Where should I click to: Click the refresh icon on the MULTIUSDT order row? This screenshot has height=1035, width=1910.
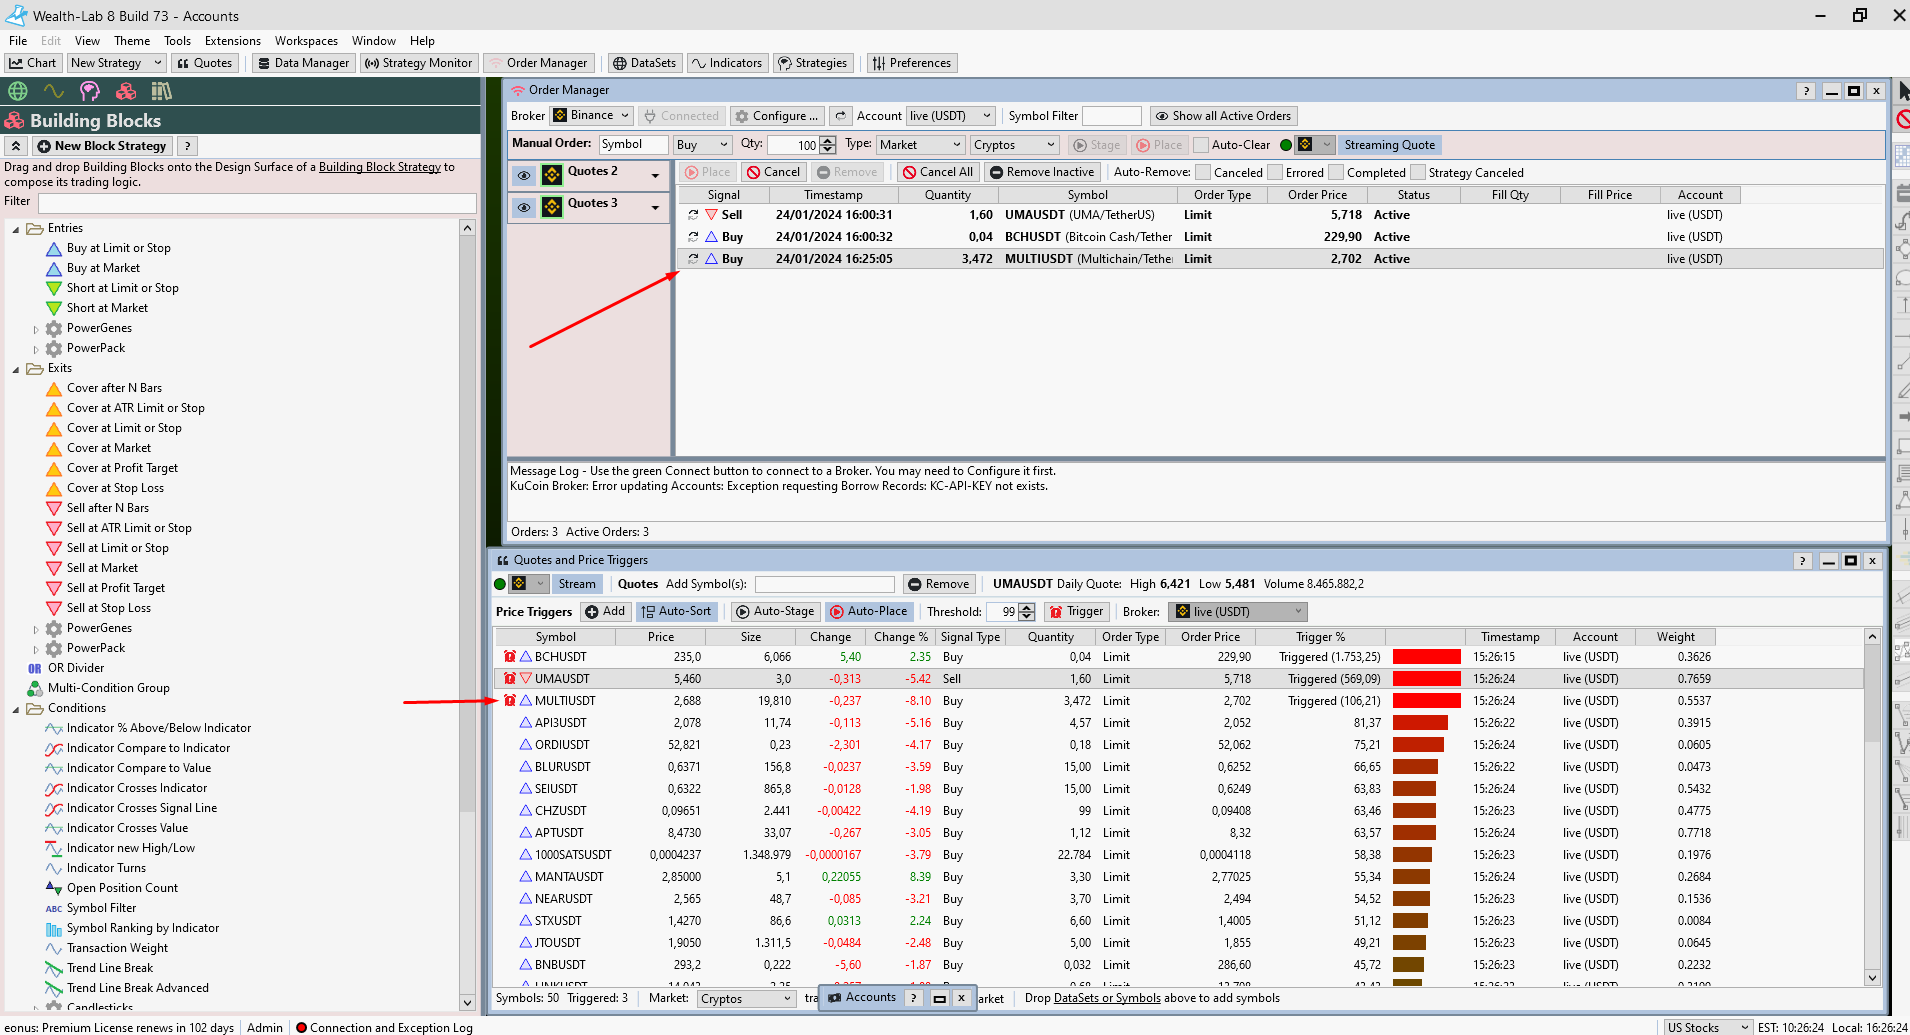[x=693, y=259]
